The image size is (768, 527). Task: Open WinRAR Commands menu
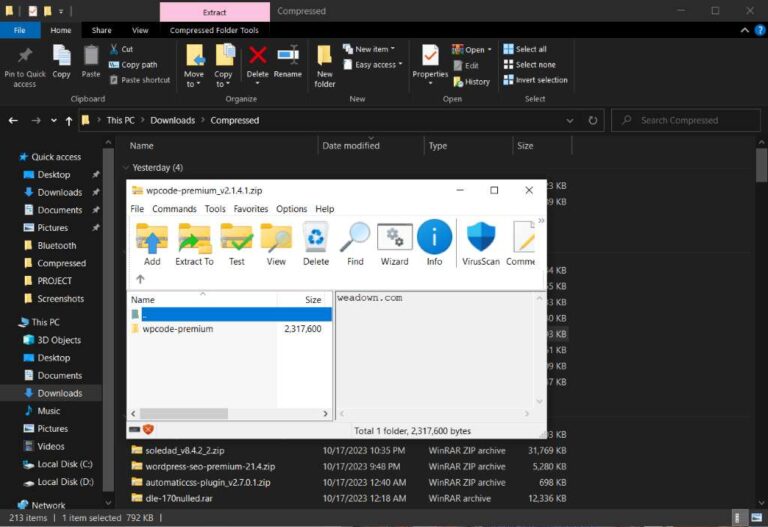click(x=174, y=209)
